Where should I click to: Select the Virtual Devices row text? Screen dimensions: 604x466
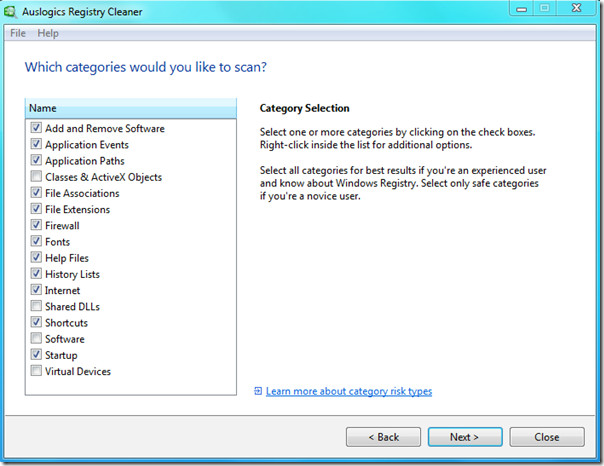point(78,371)
